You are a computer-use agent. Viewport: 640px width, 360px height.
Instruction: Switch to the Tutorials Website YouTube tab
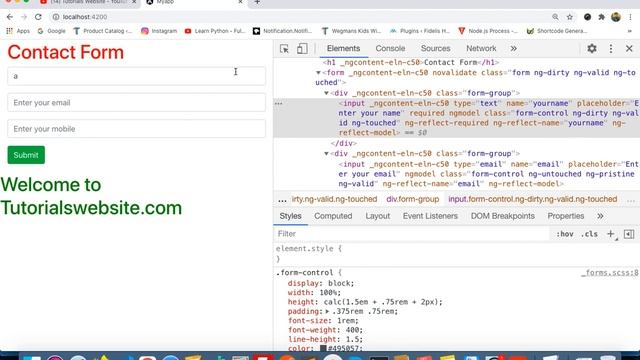pos(88,2)
